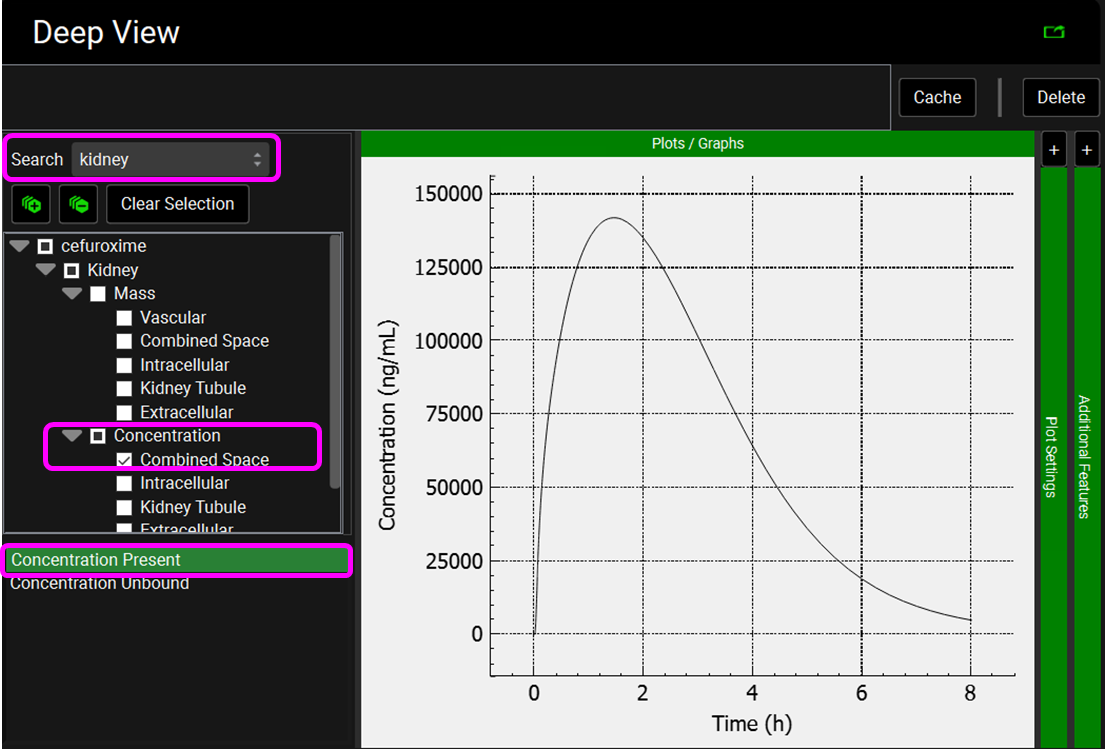This screenshot has width=1105, height=749.
Task: Check the Vascular checkbox under Mass
Action: coord(124,318)
